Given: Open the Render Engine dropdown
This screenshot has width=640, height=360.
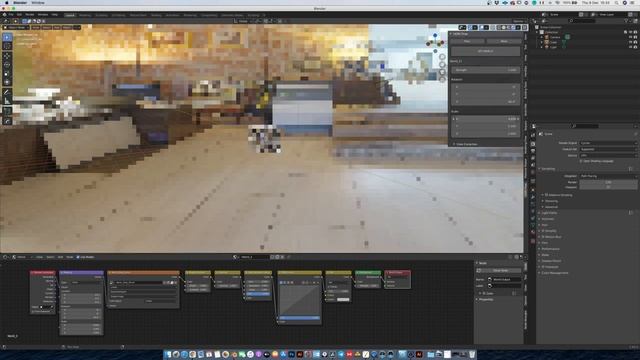Looking at the screenshot, I should (608, 143).
